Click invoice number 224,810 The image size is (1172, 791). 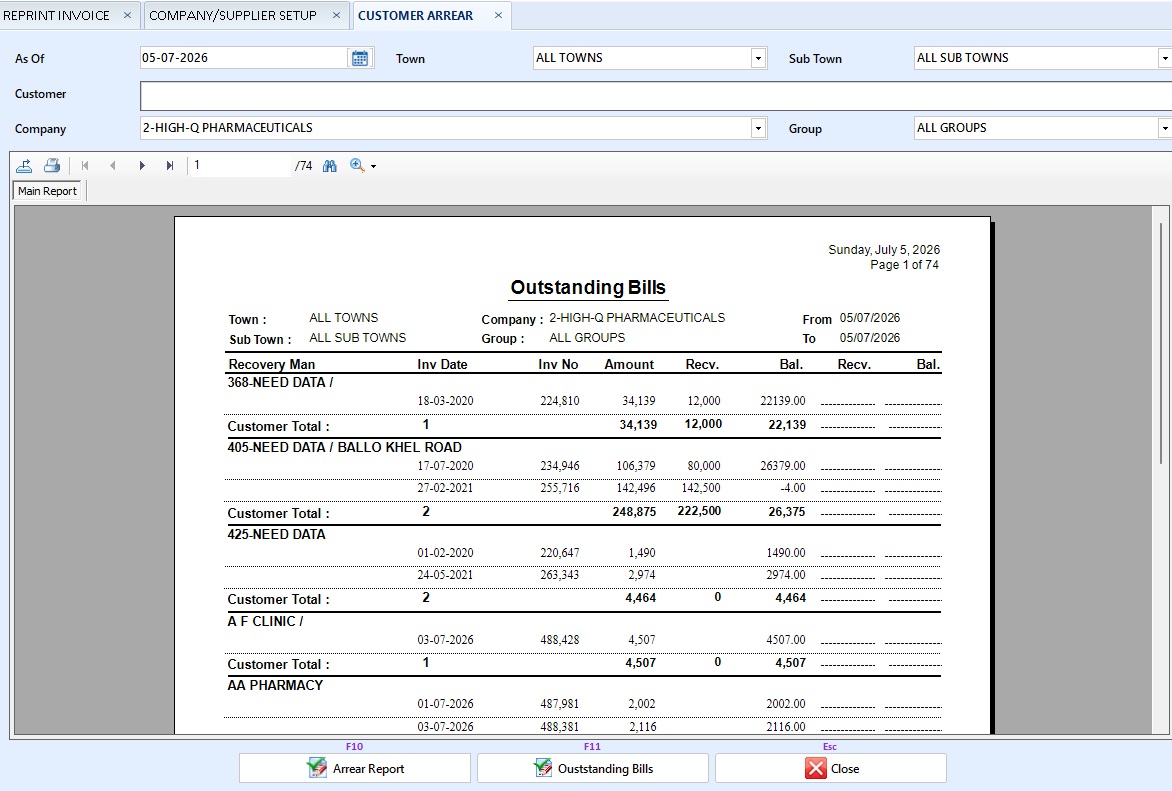(x=560, y=401)
